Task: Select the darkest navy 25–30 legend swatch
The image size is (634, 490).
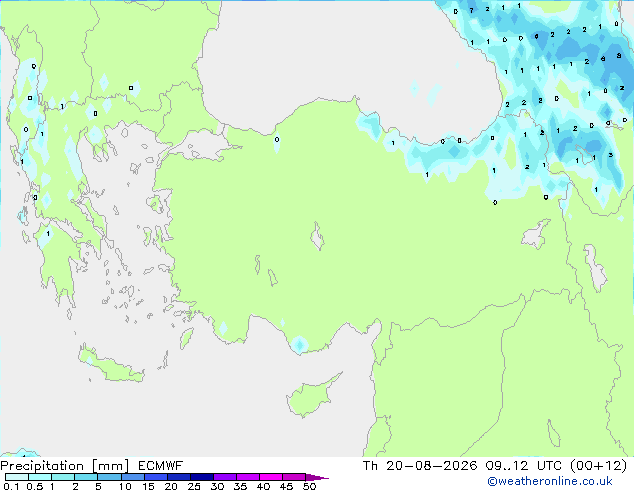Action: click(202, 477)
